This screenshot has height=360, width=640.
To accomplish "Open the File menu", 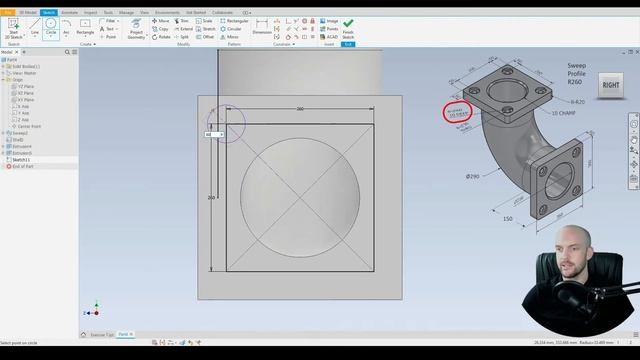I will point(7,13).
